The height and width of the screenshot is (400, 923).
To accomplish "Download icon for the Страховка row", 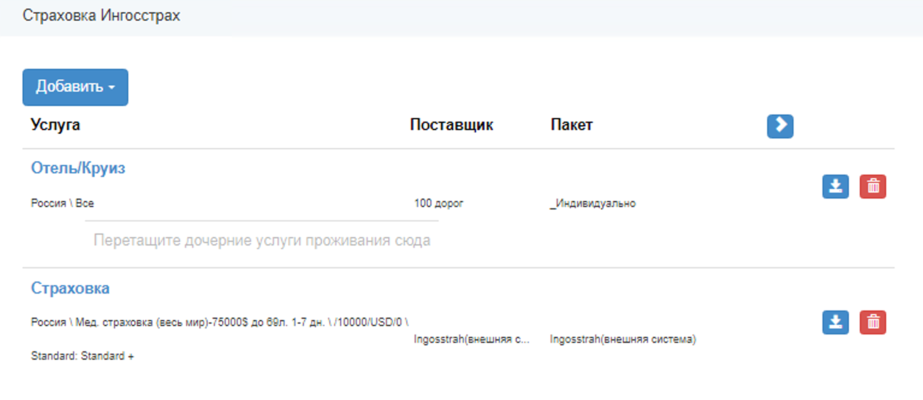I will click(x=835, y=322).
